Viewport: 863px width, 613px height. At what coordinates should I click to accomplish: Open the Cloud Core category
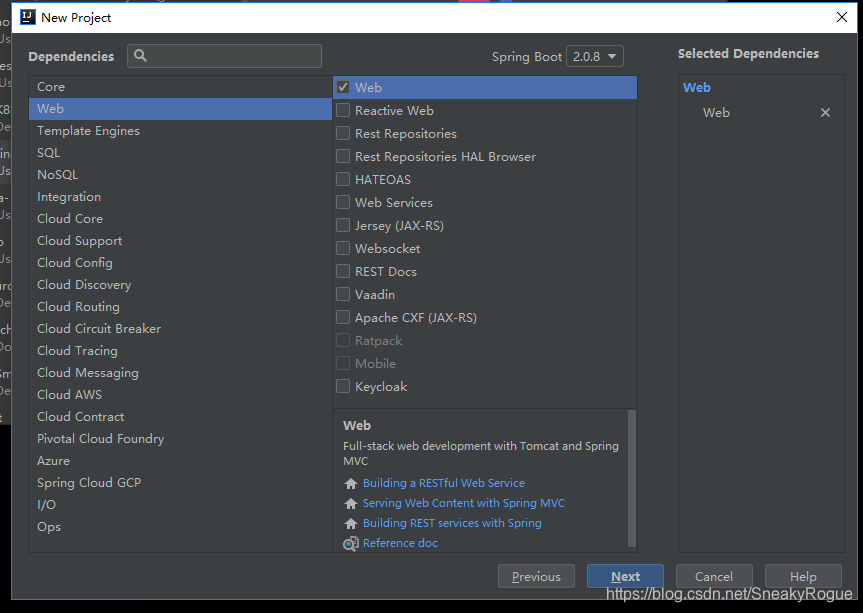[180, 219]
